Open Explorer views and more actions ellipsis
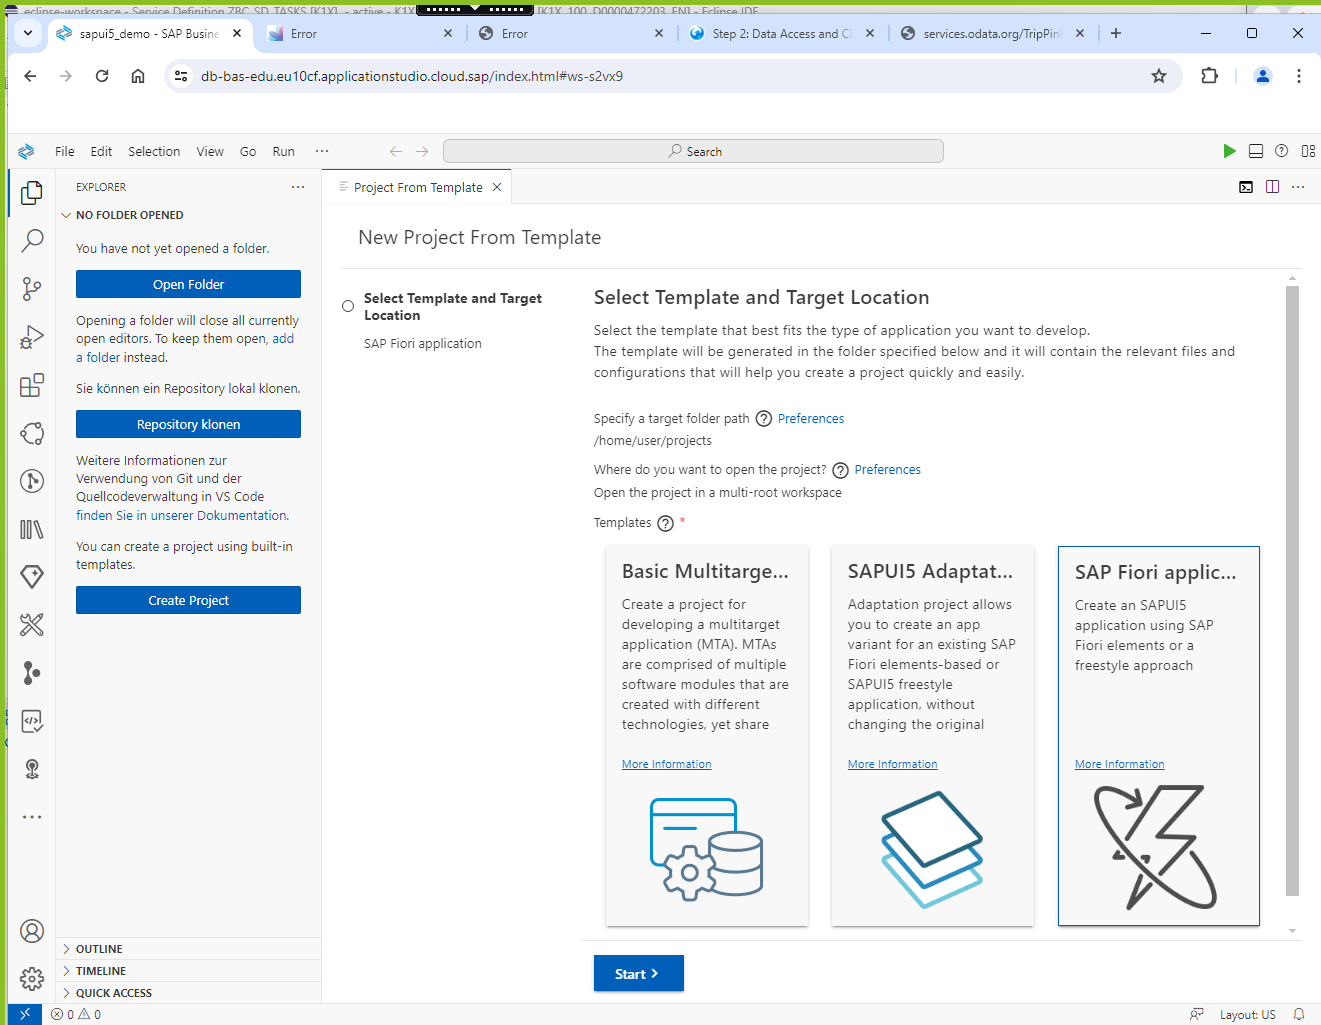Image resolution: width=1321 pixels, height=1025 pixels. 298,187
